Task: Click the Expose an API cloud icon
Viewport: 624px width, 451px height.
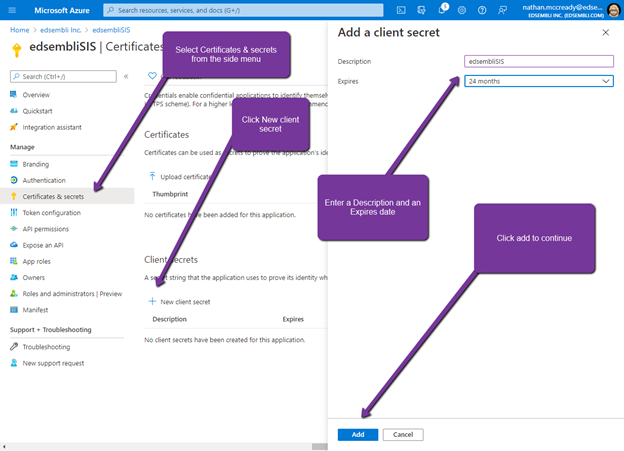Action: pos(14,245)
